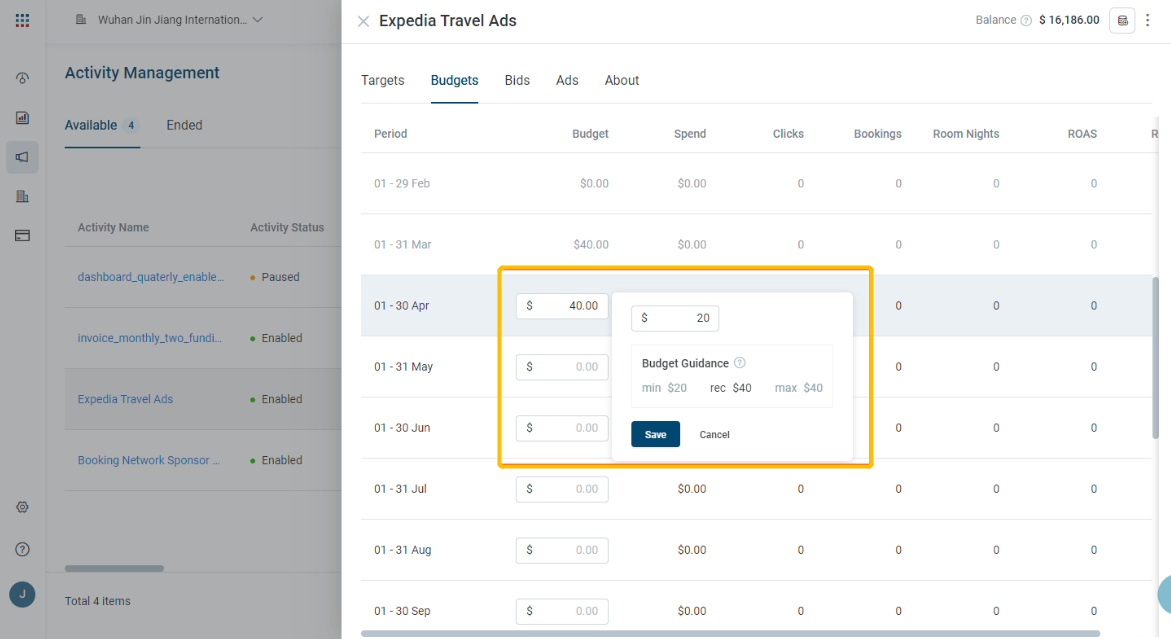Click the Activity Status column header
Image resolution: width=1171 pixels, height=639 pixels.
287,228
